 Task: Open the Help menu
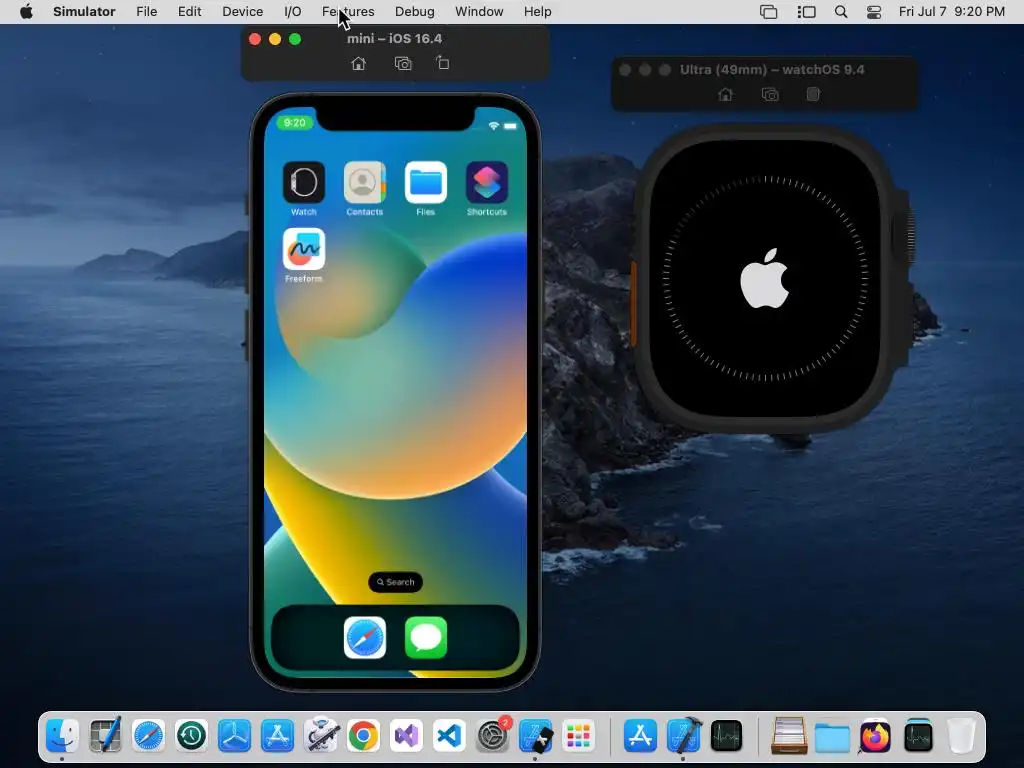tap(537, 12)
